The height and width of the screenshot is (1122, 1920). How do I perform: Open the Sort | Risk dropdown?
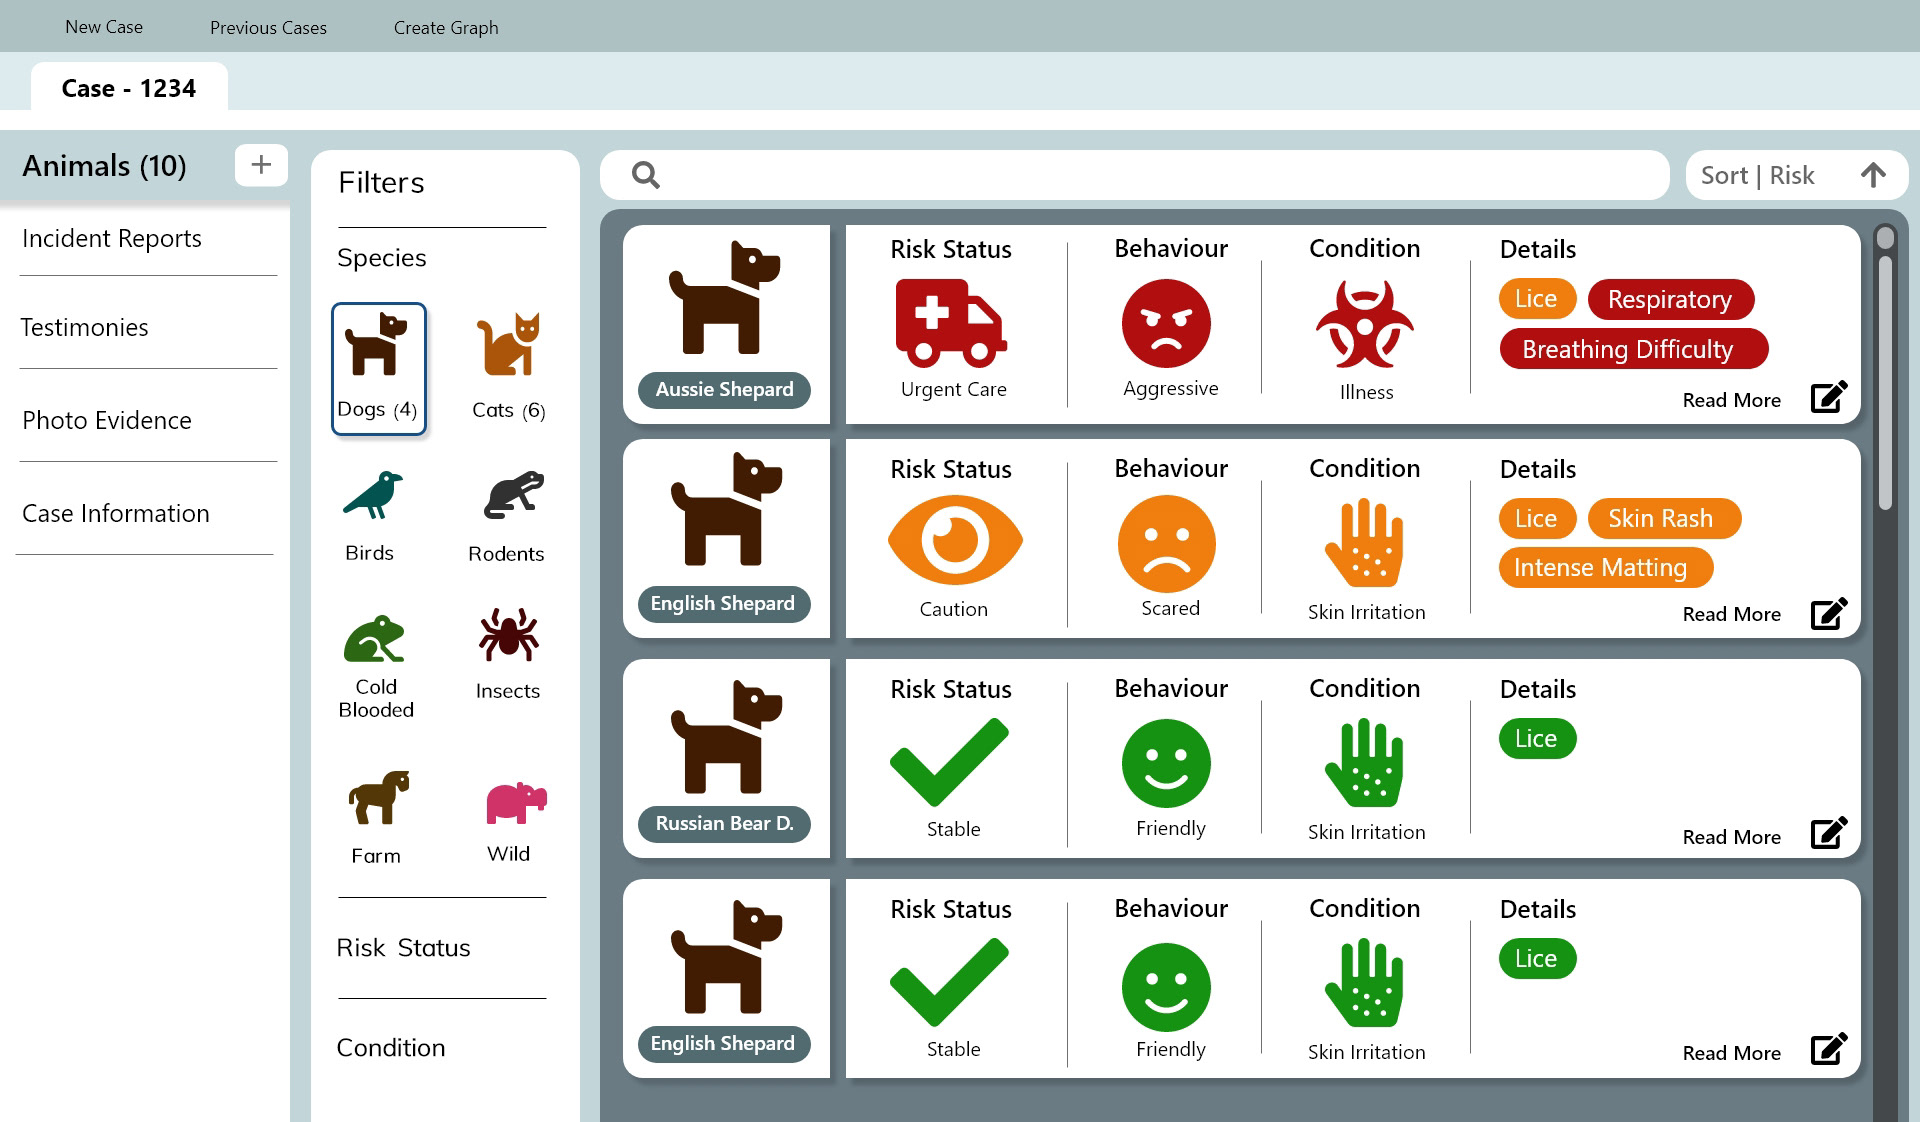pos(1797,175)
